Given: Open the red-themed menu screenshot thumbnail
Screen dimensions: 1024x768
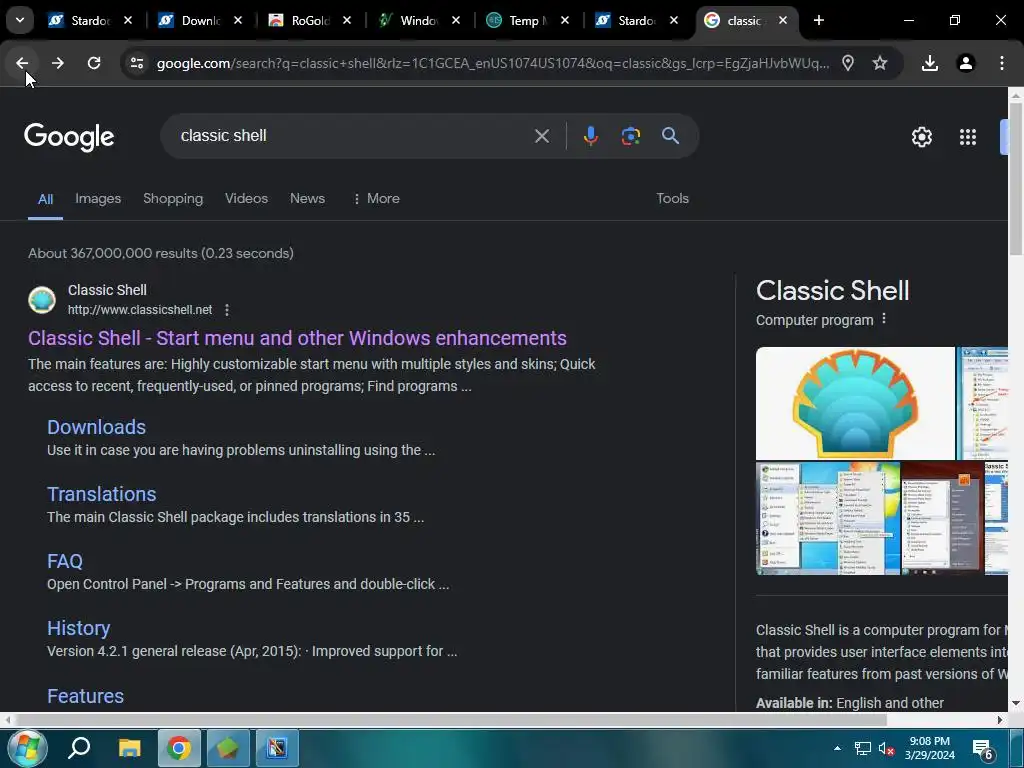Looking at the screenshot, I should point(942,519).
